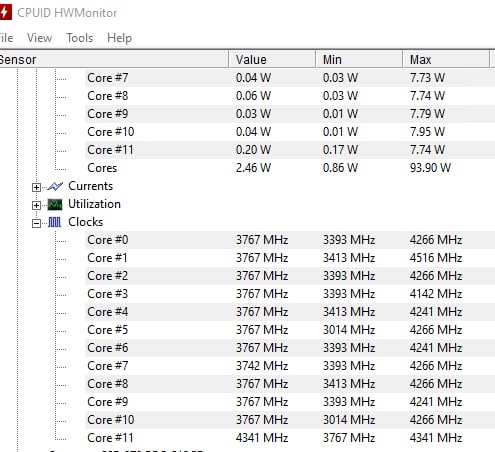Click the 0.86 W min Cores value
The image size is (495, 452).
click(x=340, y=168)
